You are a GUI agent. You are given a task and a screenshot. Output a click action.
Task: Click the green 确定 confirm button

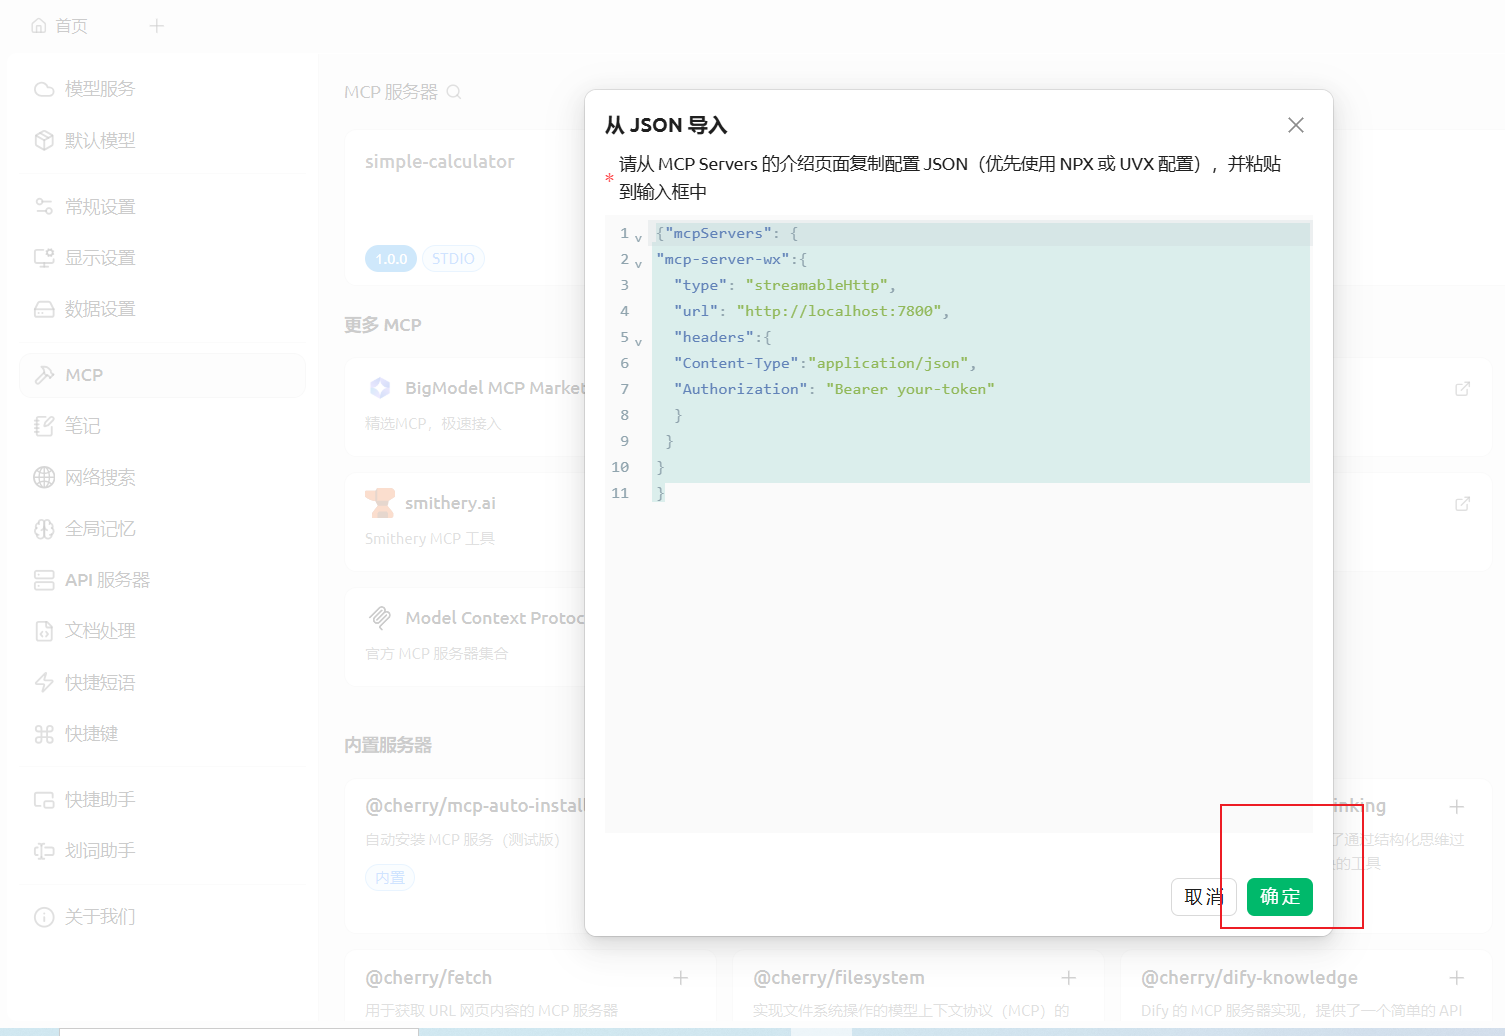click(1279, 897)
